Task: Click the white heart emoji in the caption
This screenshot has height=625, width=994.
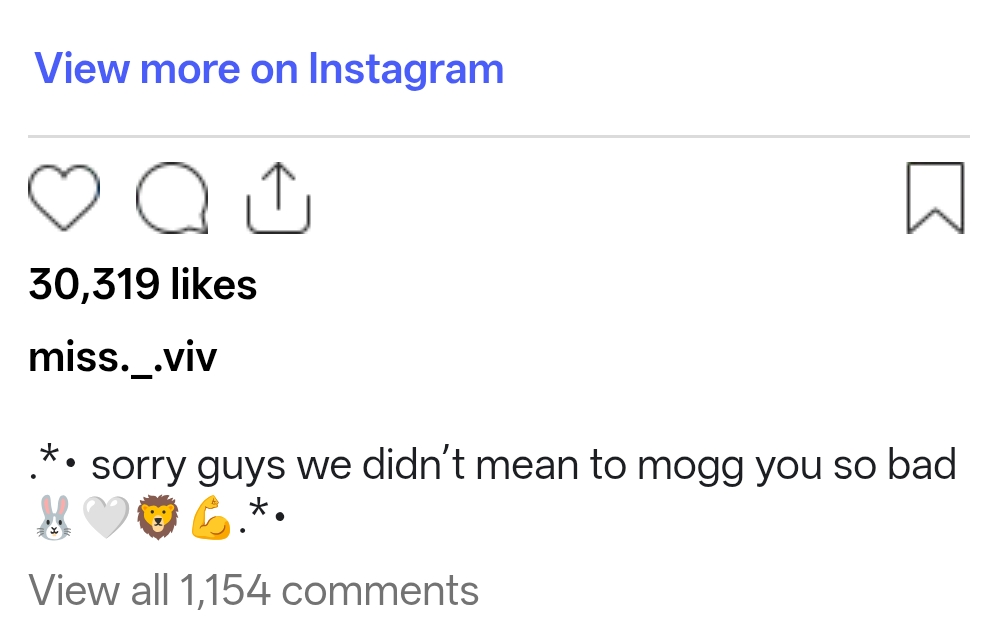Action: pyautogui.click(x=106, y=517)
